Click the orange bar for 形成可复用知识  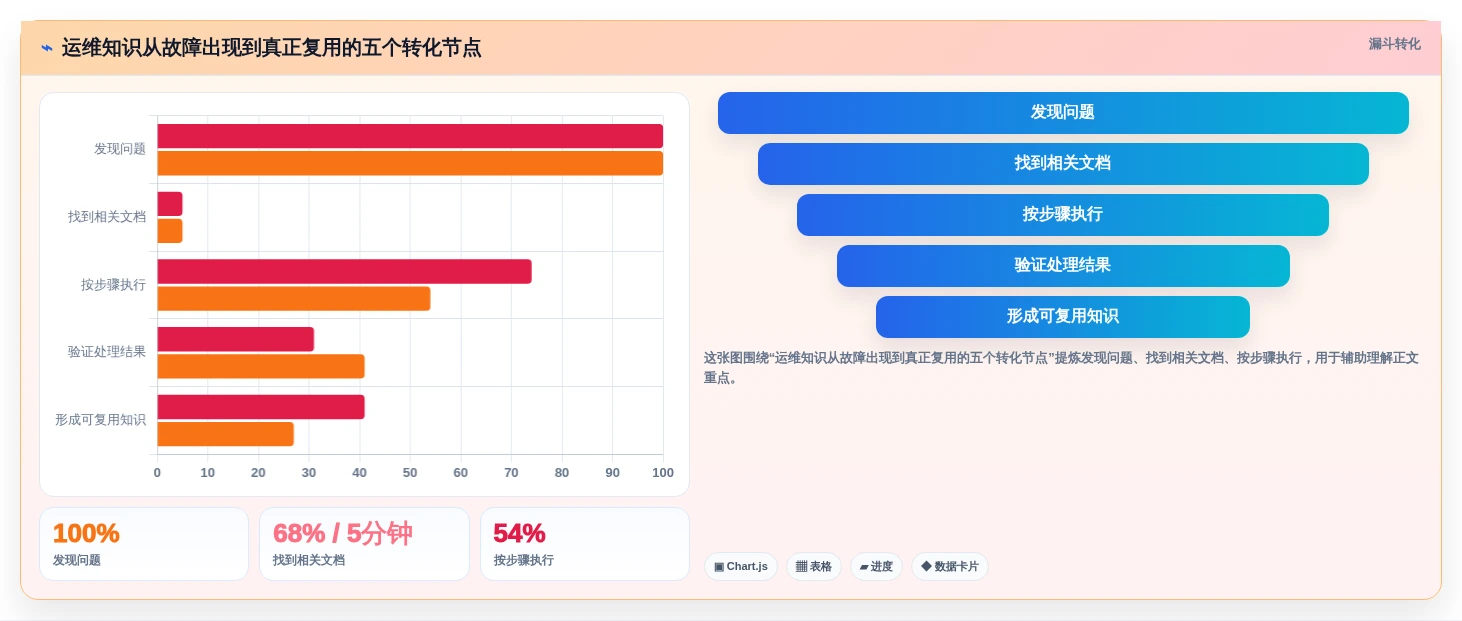(225, 434)
